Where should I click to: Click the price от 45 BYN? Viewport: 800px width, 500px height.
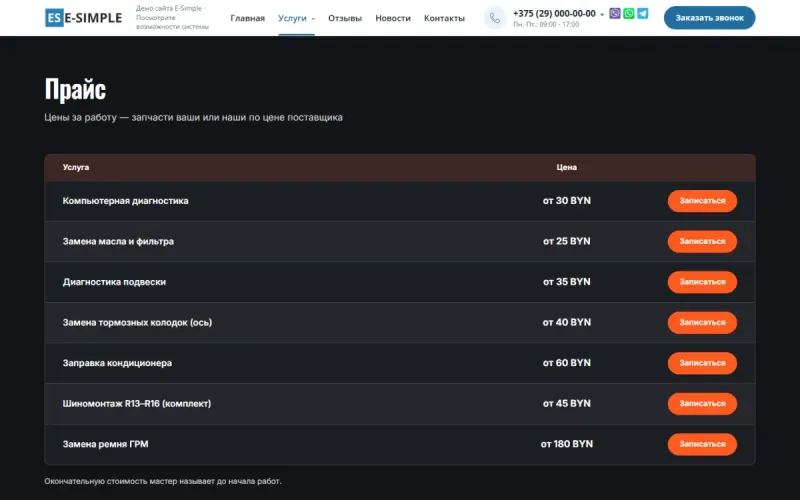[566, 404]
